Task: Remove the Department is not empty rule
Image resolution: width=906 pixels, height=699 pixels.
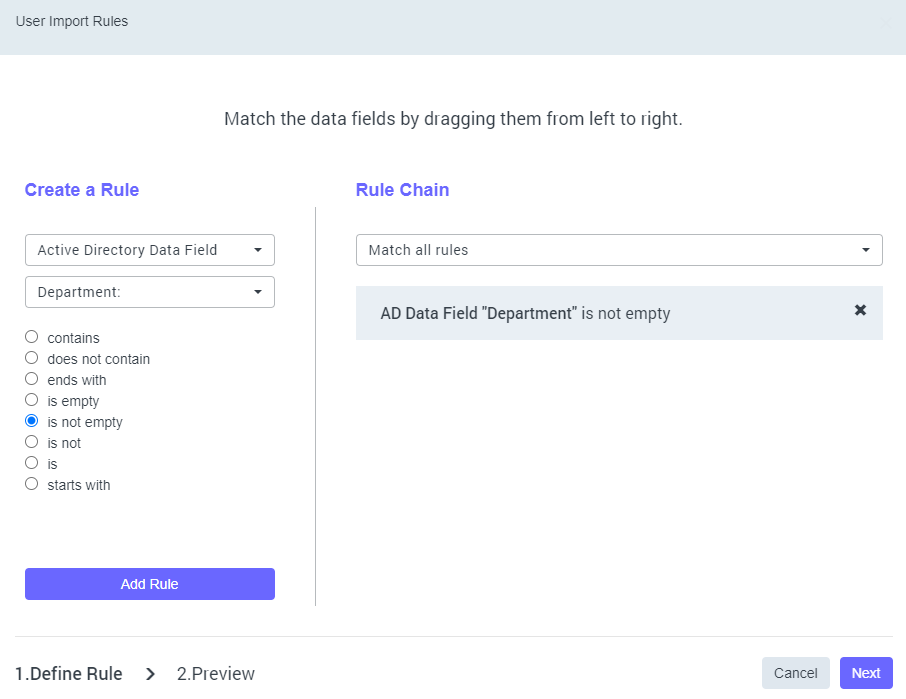Action: pyautogui.click(x=860, y=311)
